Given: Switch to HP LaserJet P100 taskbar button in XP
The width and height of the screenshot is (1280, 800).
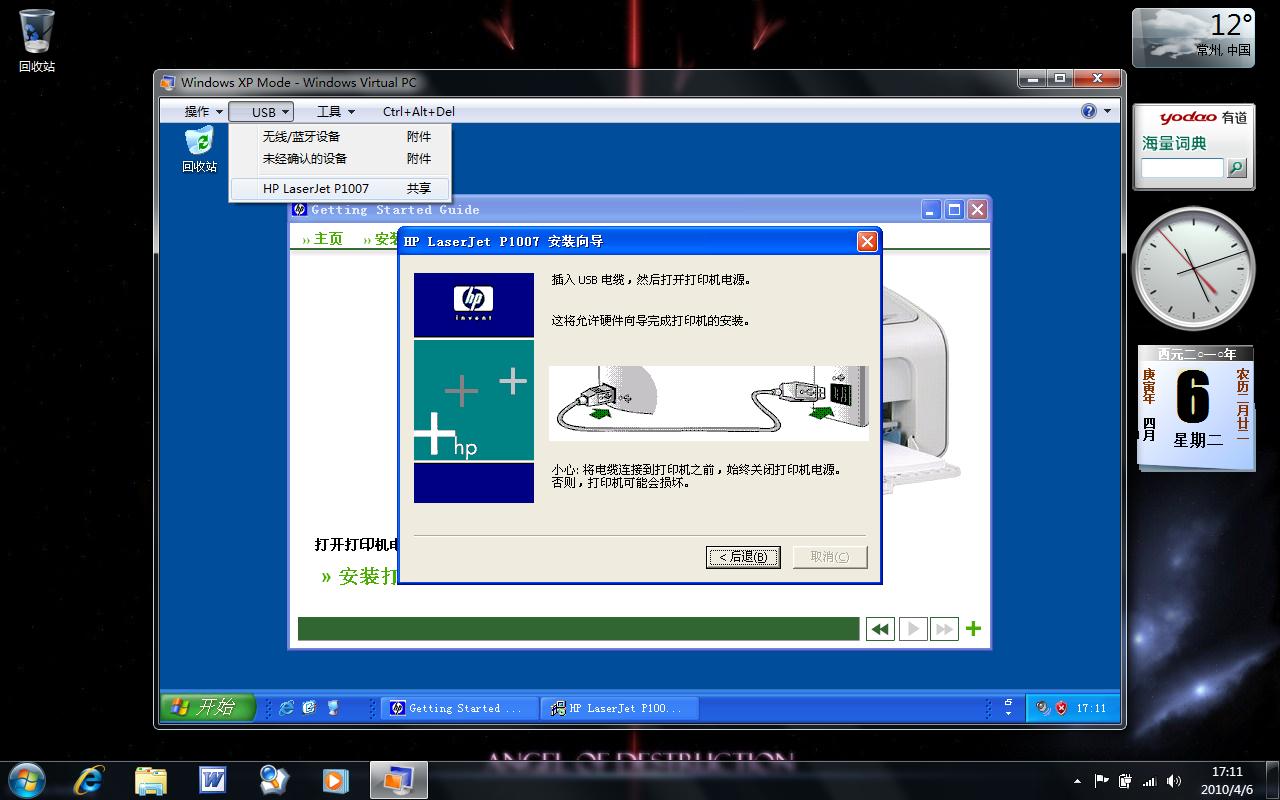Looking at the screenshot, I should (620, 708).
